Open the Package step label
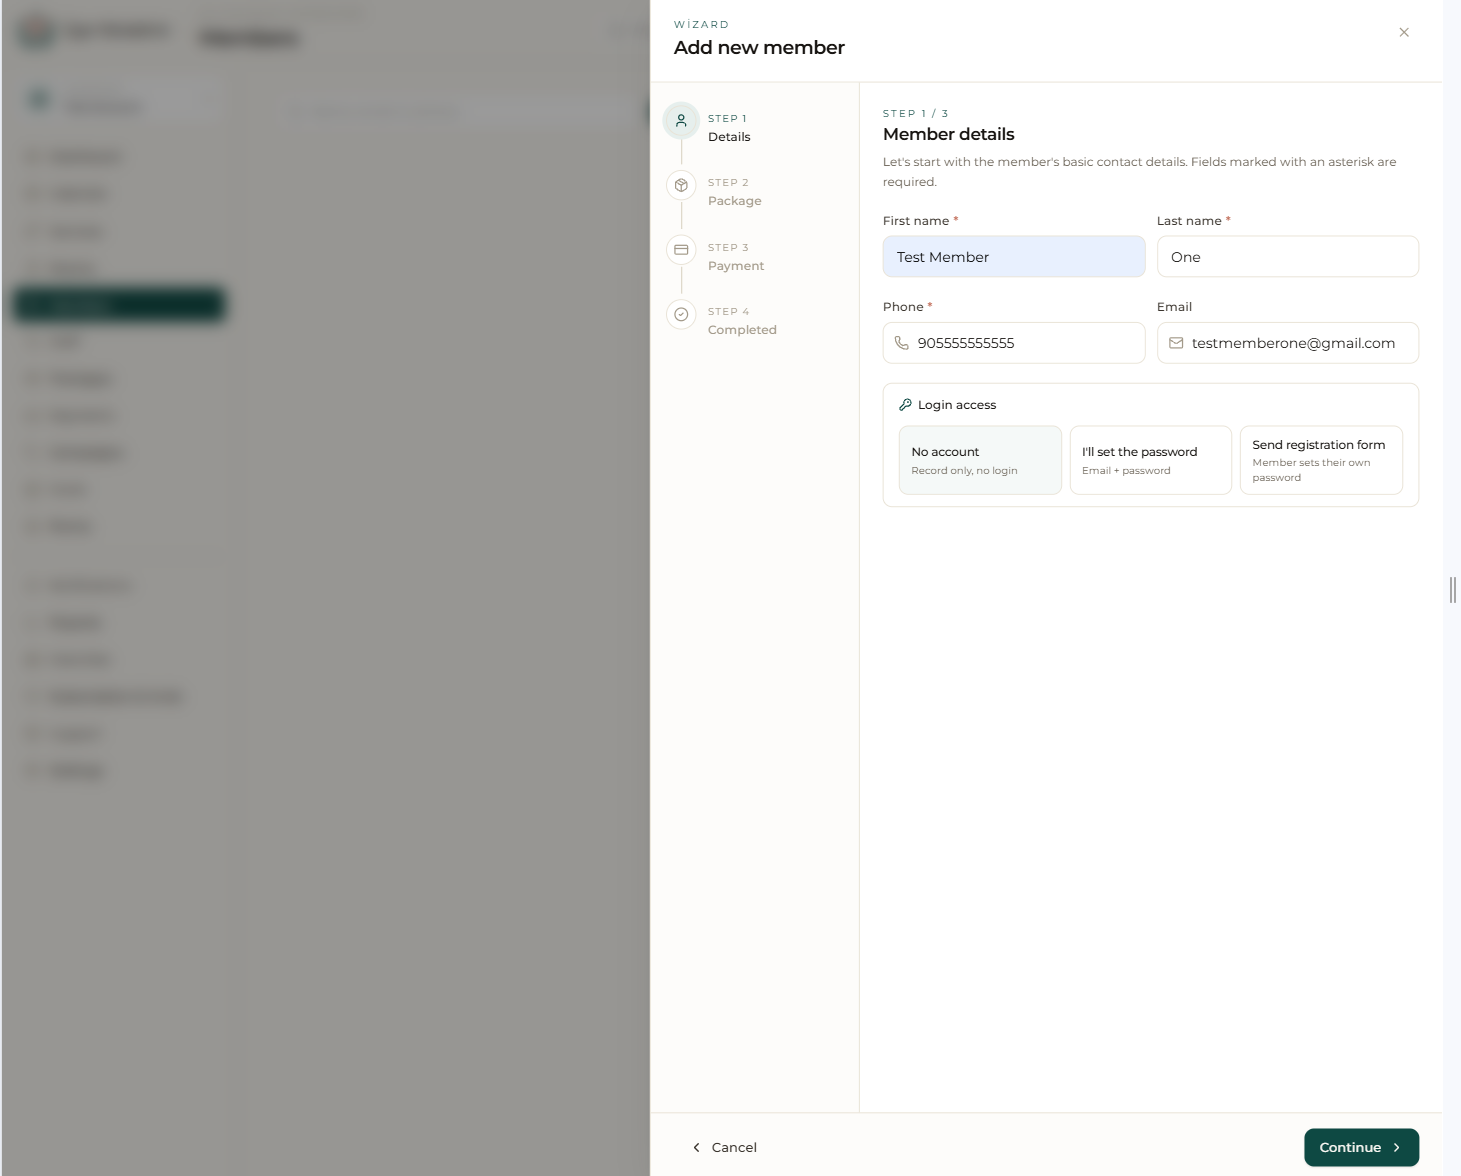The width and height of the screenshot is (1461, 1176). (x=735, y=201)
